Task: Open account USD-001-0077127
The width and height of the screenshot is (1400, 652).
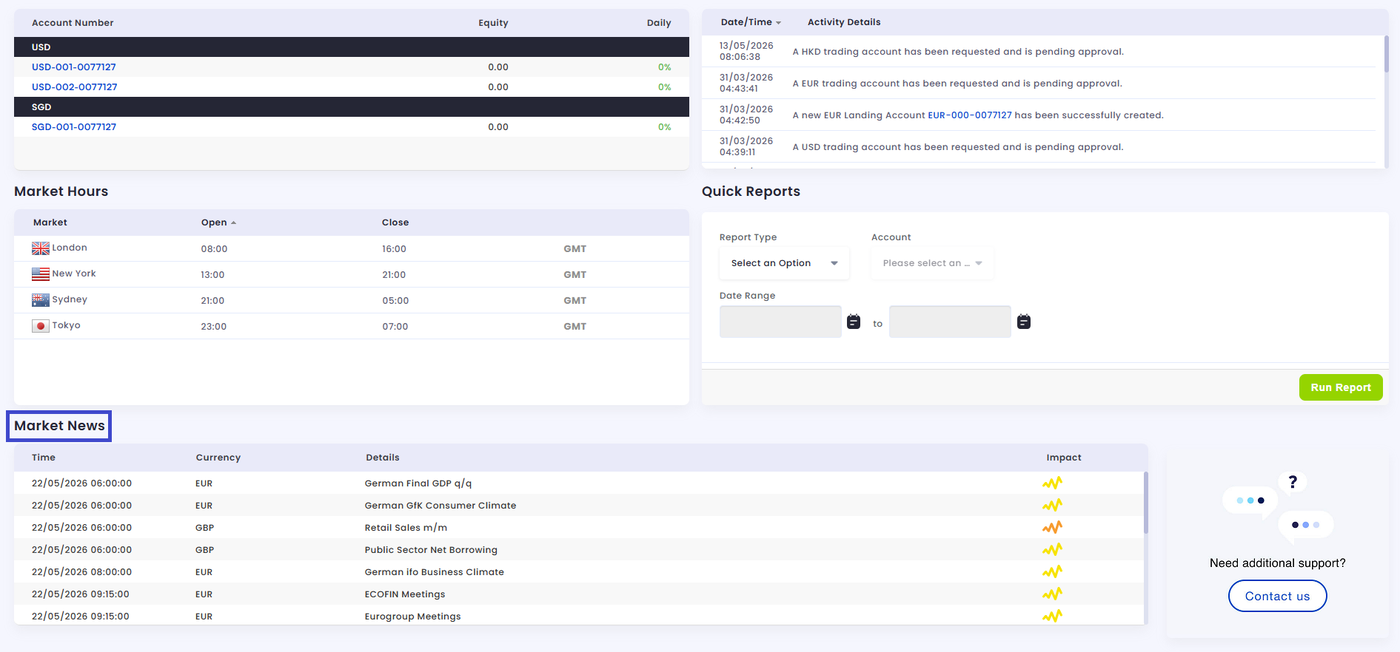Action: [74, 67]
